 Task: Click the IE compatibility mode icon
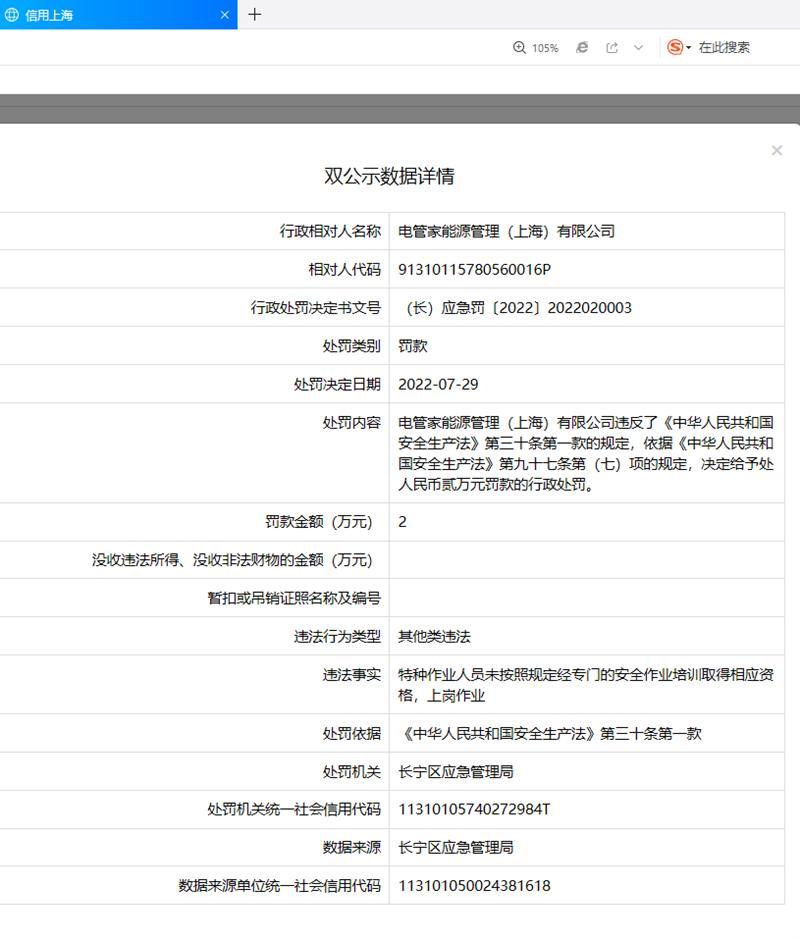[x=581, y=47]
